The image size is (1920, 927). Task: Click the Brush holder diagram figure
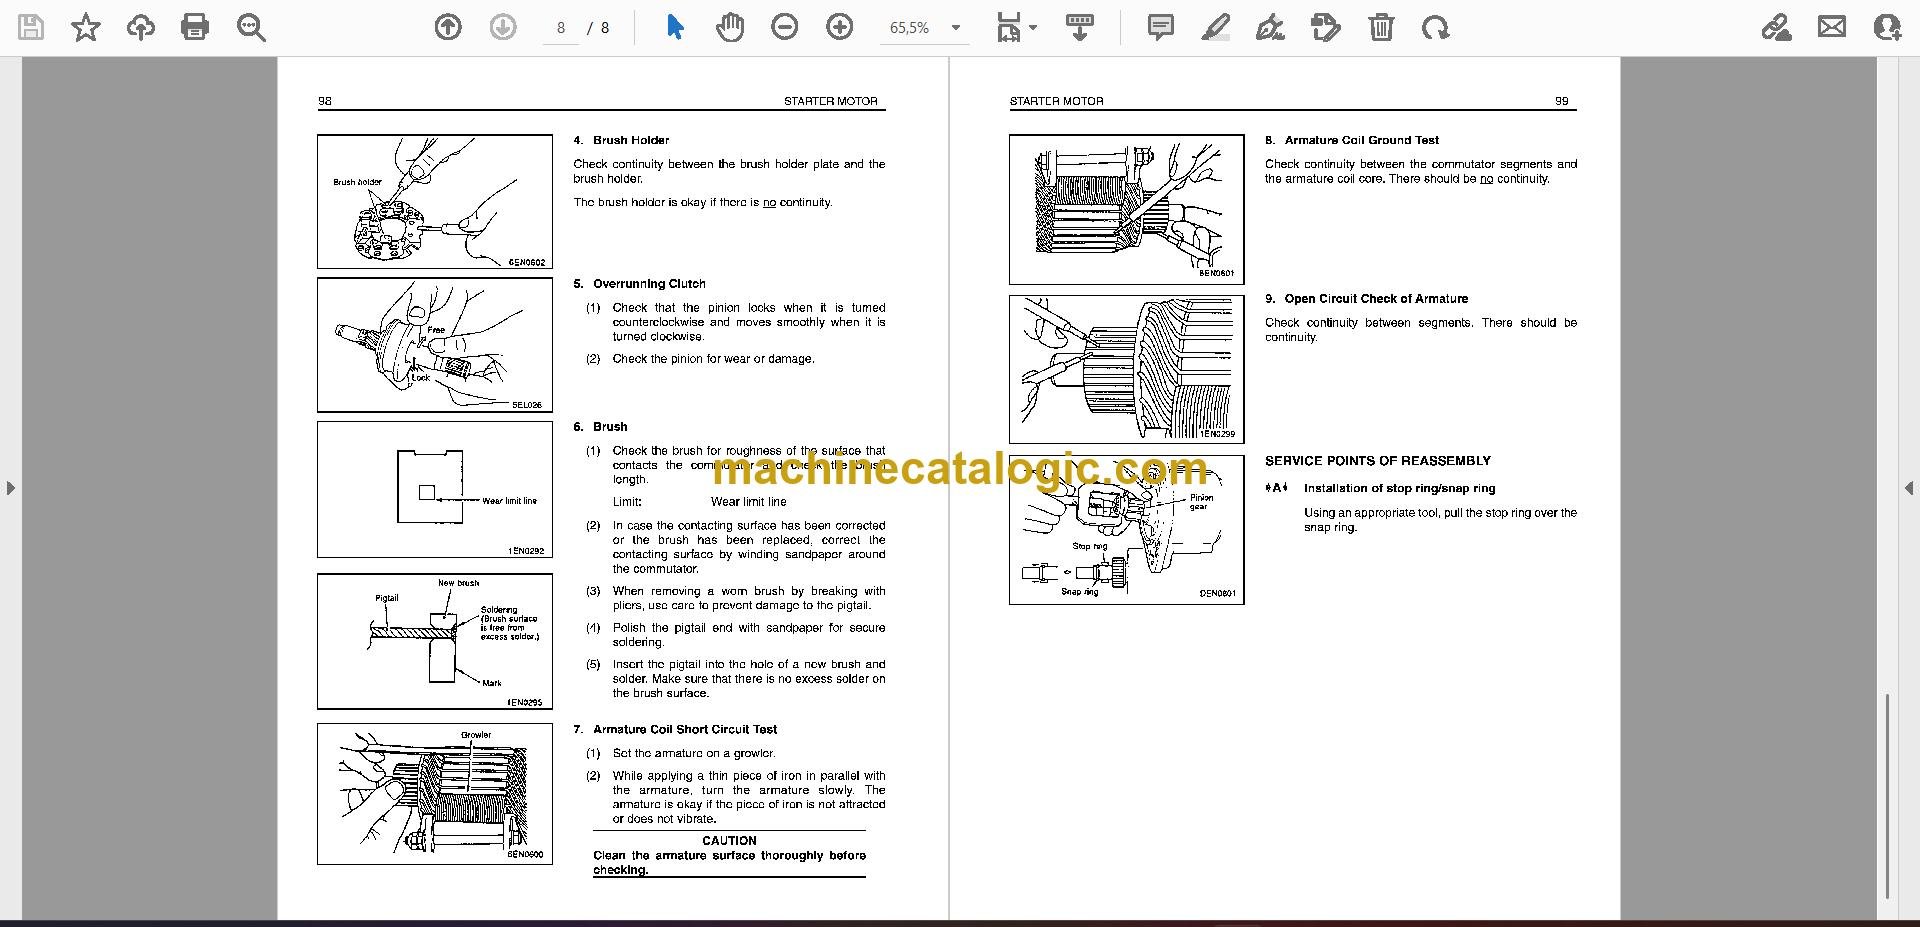click(x=435, y=202)
